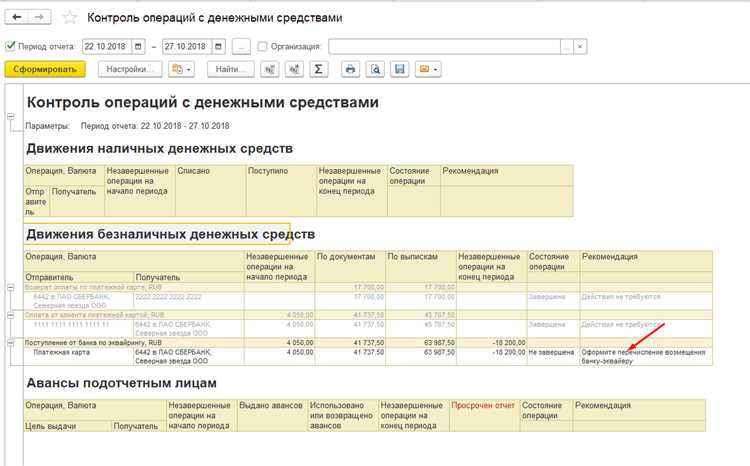This screenshot has width=750, height=466.
Task: Enable the Организация checkbox
Action: point(262,46)
